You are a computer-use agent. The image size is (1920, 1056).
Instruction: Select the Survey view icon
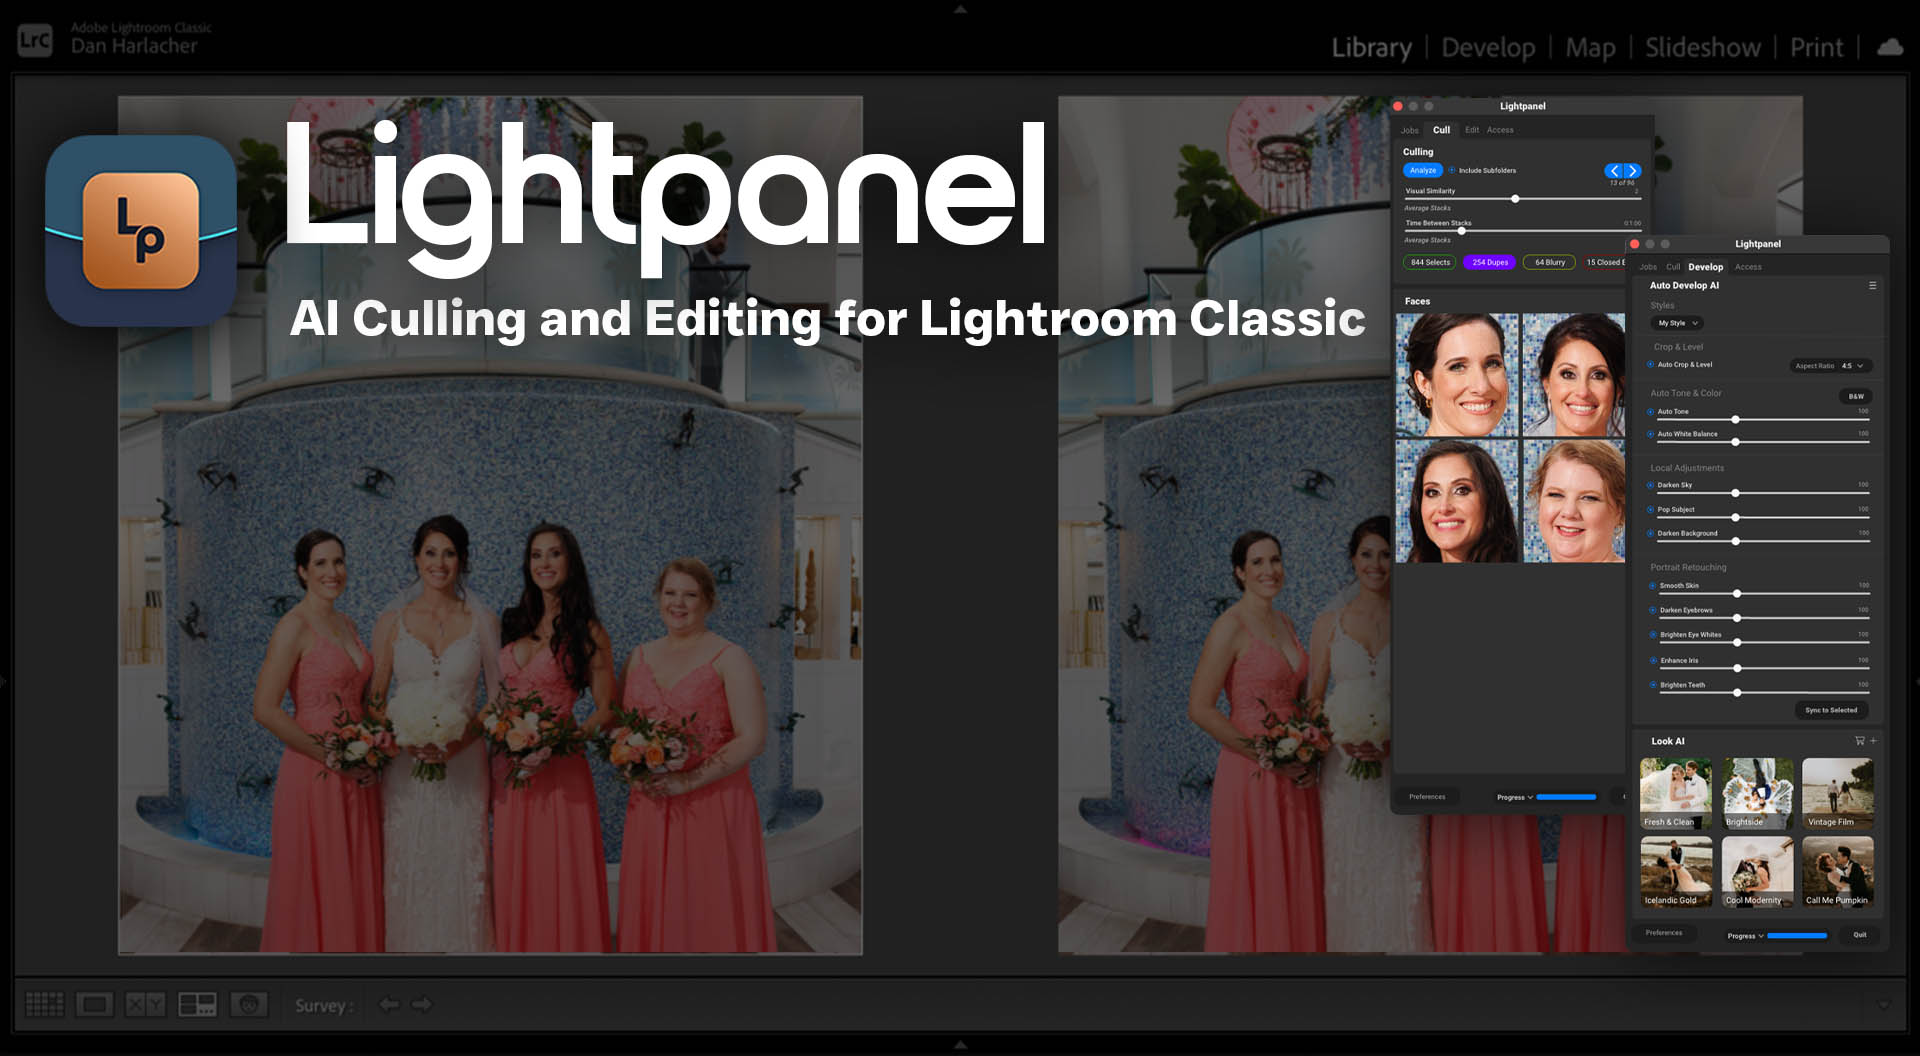tap(198, 1004)
